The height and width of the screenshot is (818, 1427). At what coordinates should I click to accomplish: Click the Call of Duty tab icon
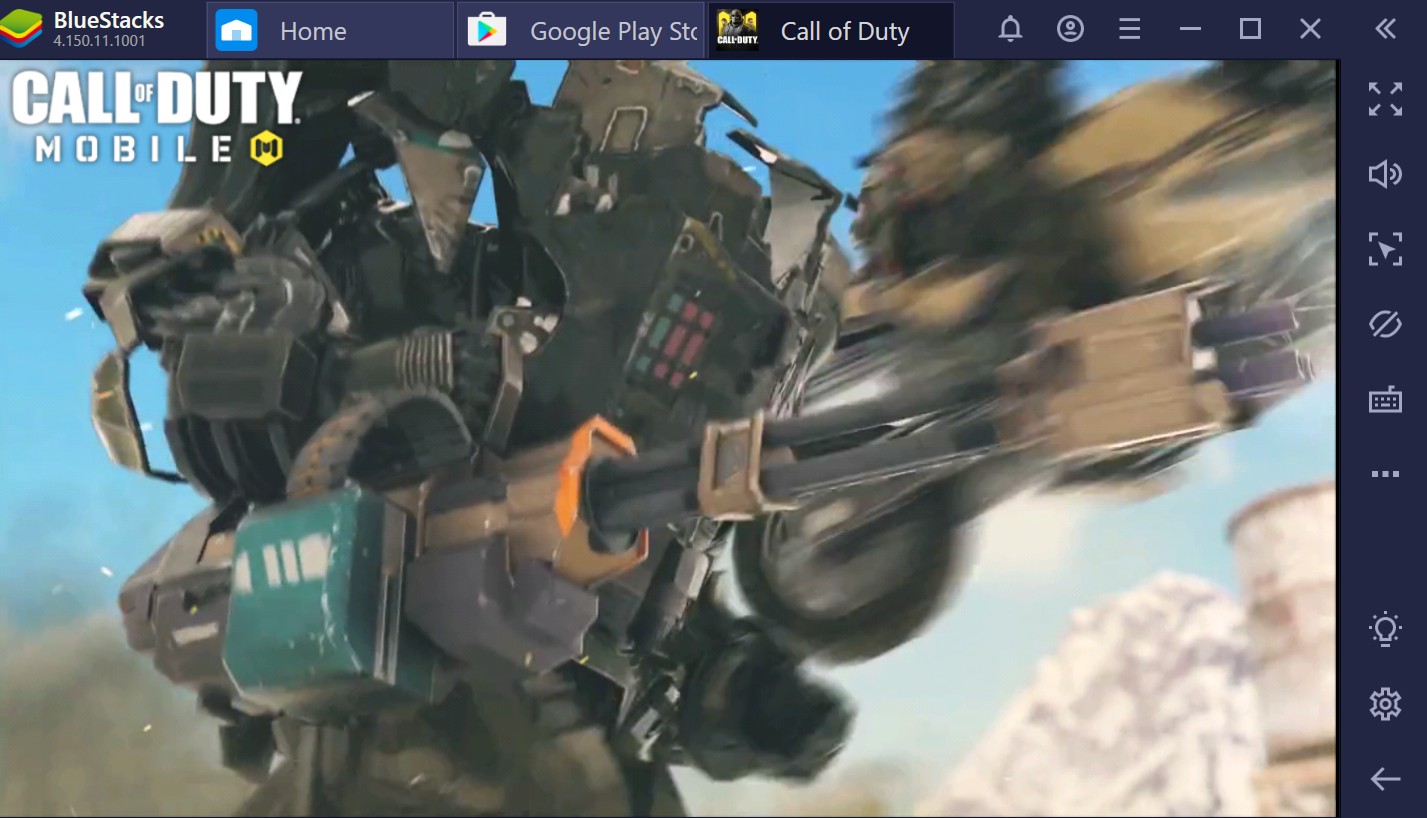(x=737, y=30)
